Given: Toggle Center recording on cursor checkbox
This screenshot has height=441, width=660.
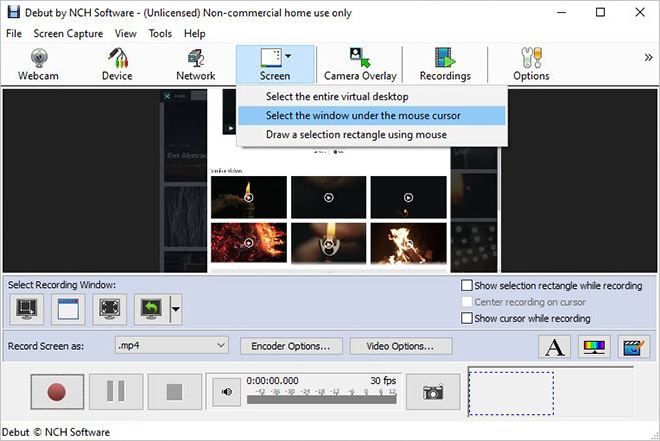Looking at the screenshot, I should (466, 302).
